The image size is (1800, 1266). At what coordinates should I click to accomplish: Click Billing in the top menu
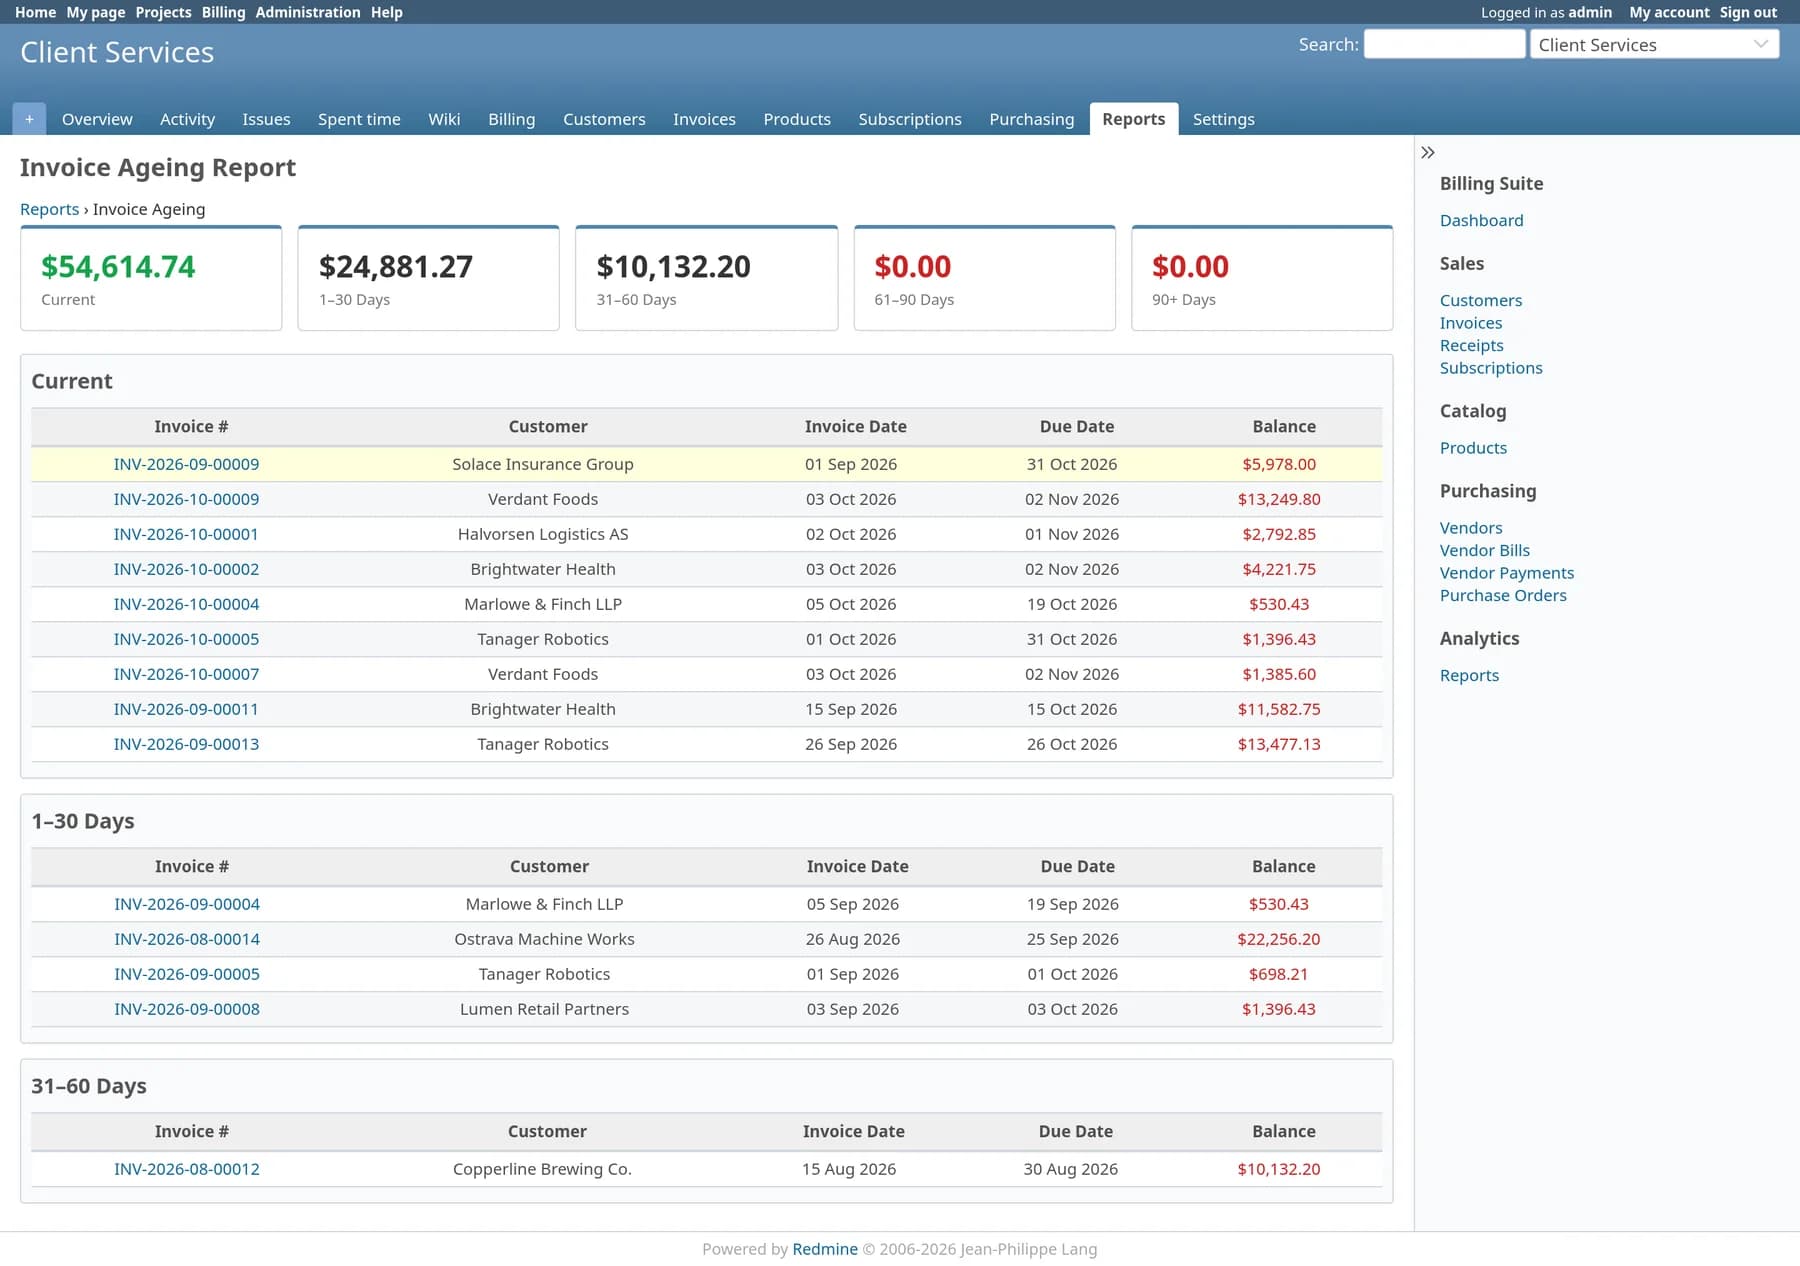tap(223, 12)
